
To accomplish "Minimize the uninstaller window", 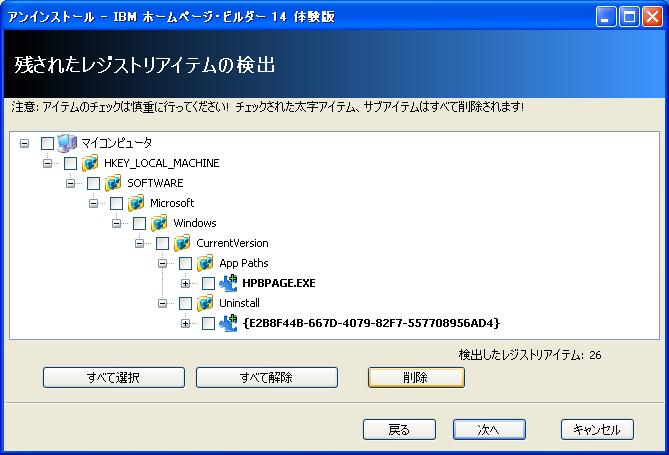I will click(x=606, y=17).
